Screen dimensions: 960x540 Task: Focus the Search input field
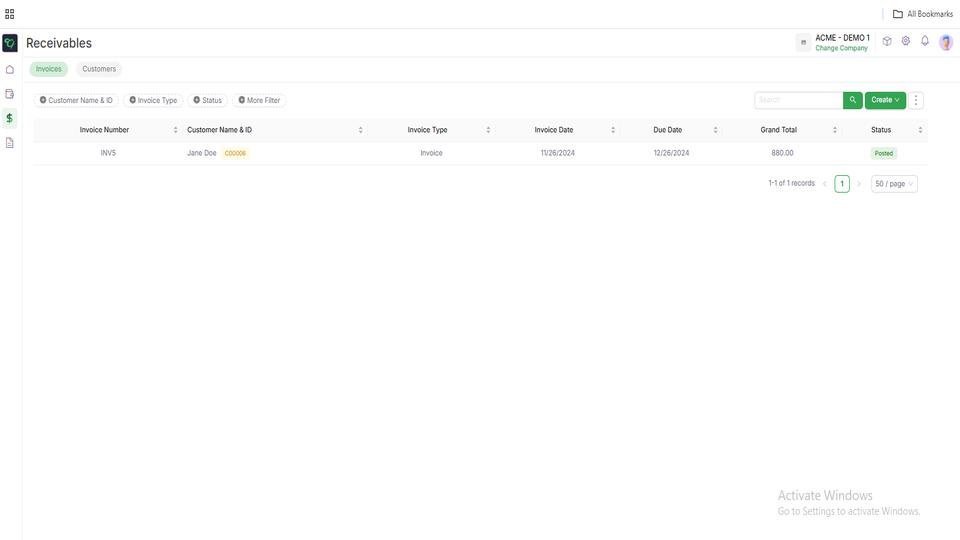point(798,100)
